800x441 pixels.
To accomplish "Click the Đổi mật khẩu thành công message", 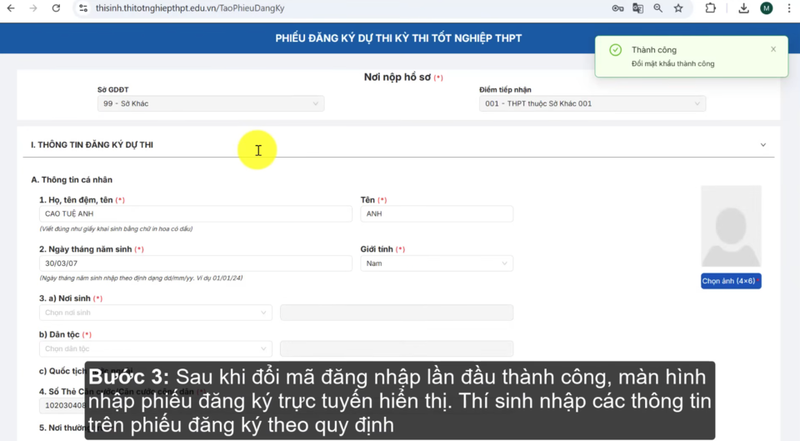I will (x=673, y=64).
